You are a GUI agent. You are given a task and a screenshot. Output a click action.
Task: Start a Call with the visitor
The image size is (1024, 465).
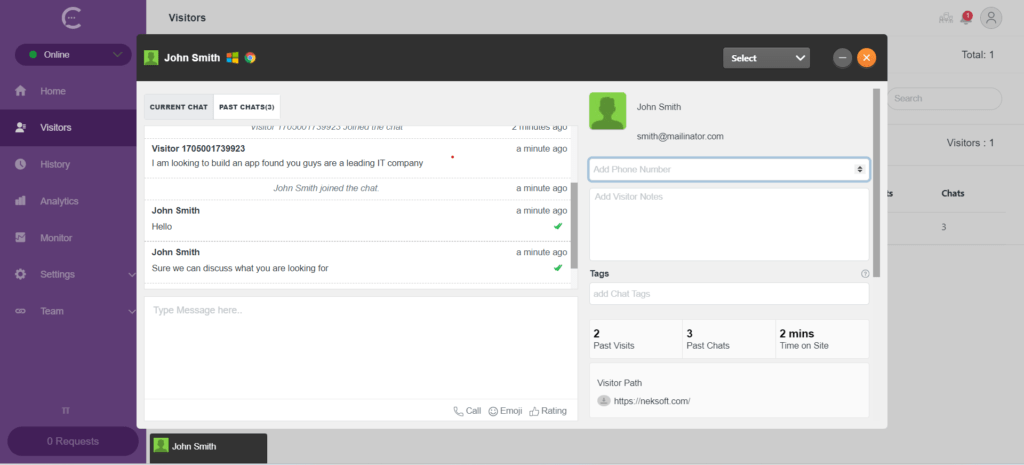pos(467,411)
